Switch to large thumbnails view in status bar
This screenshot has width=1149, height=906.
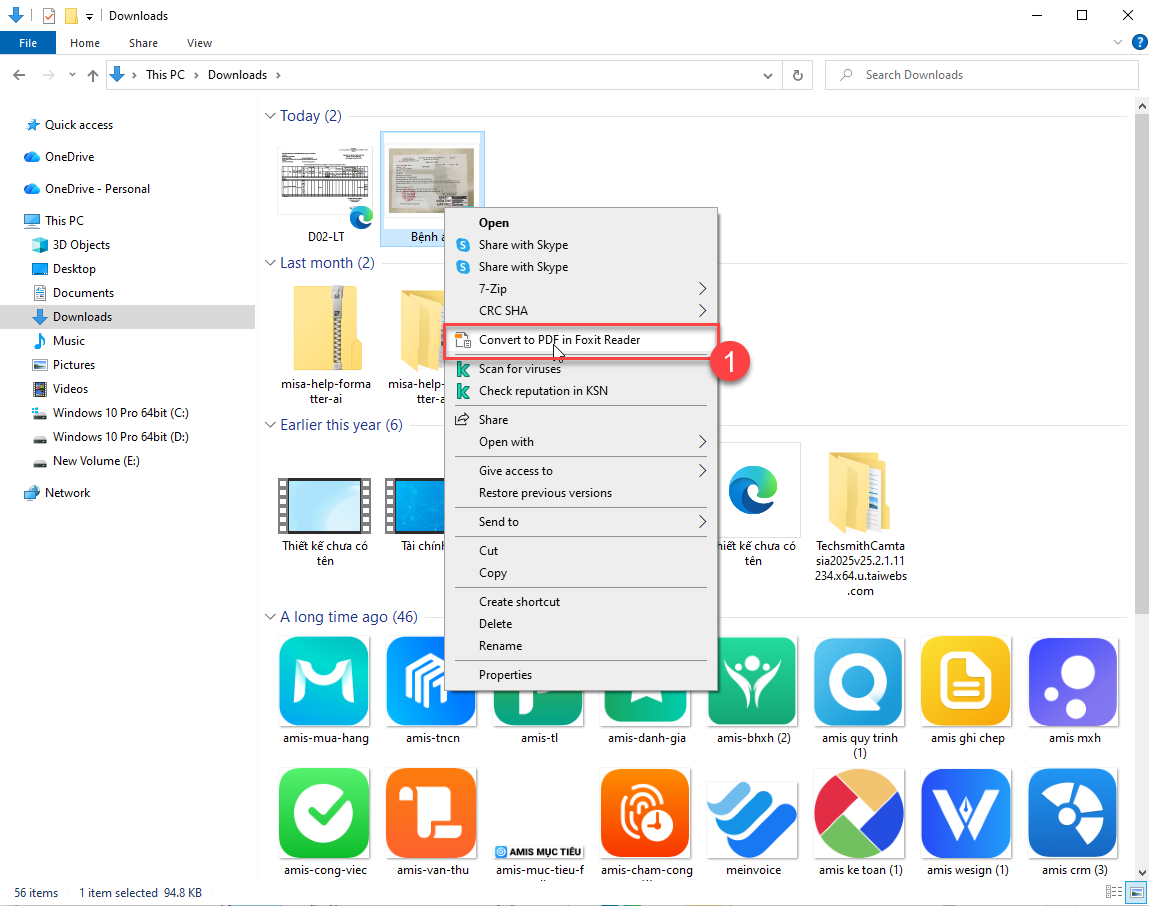(1136, 892)
